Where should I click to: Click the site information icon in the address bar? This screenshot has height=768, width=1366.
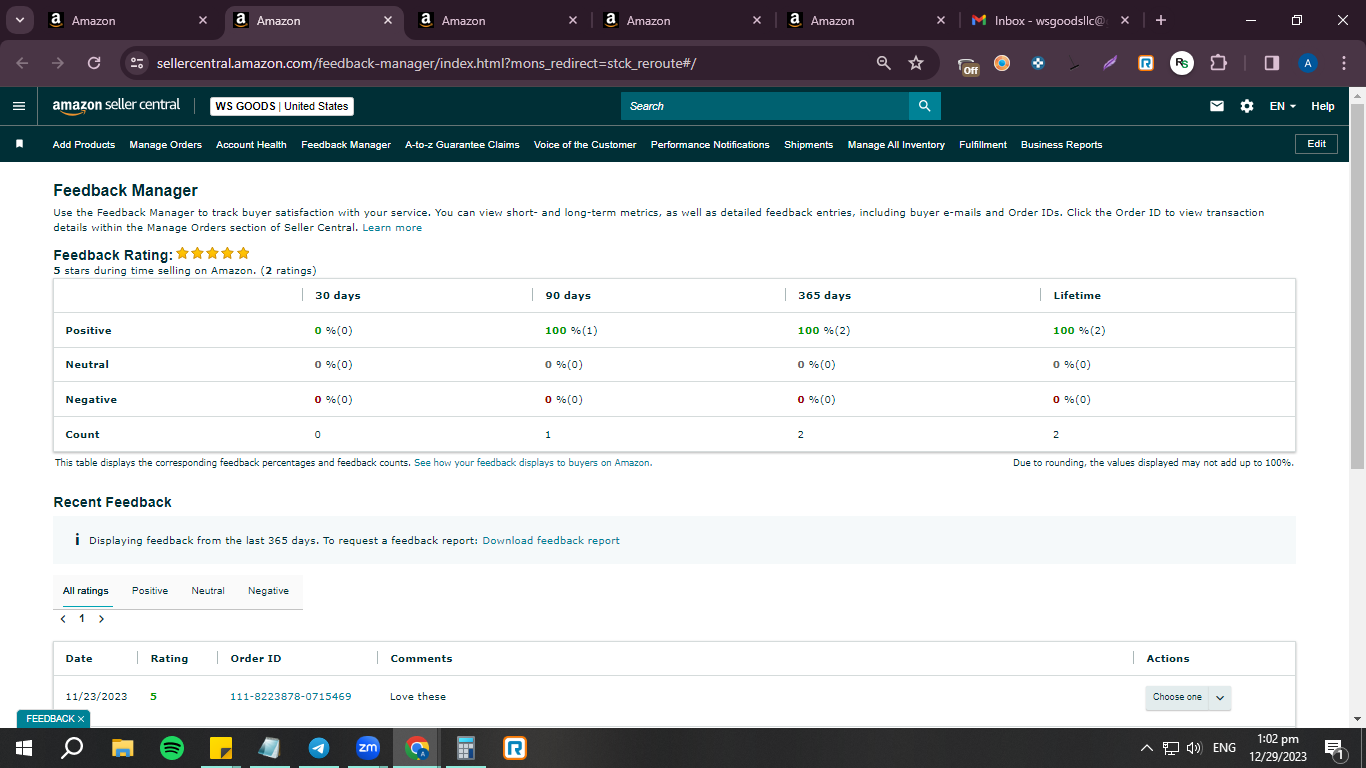(x=137, y=63)
